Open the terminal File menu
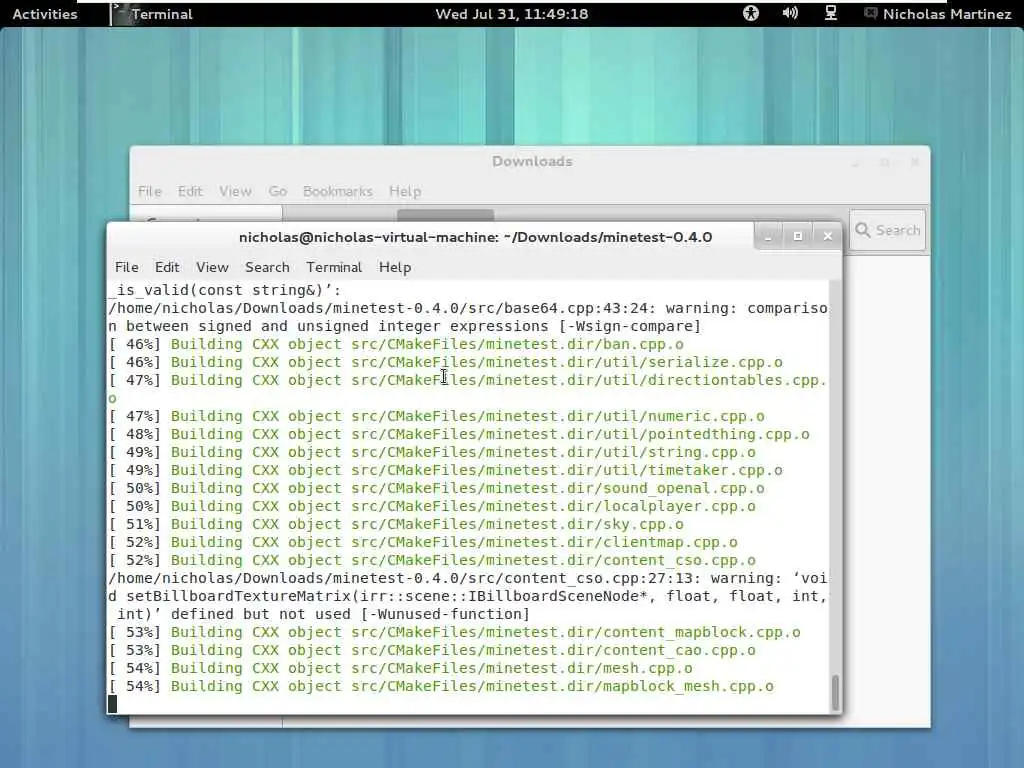Viewport: 1024px width, 768px height. point(127,267)
